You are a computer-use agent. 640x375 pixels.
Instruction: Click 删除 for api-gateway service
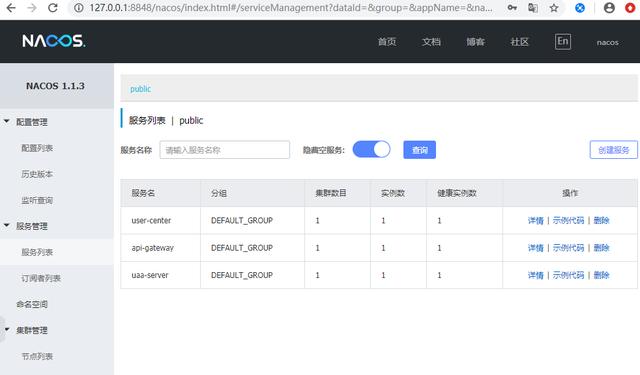coord(601,248)
